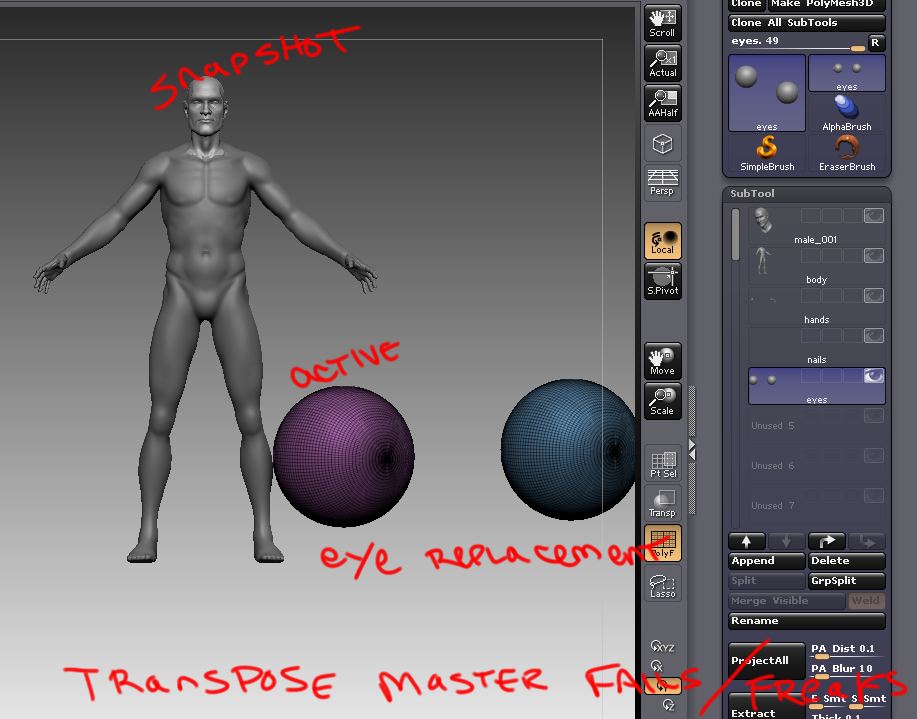Select the Scroll navigation tool
The image size is (917, 719).
tap(663, 23)
